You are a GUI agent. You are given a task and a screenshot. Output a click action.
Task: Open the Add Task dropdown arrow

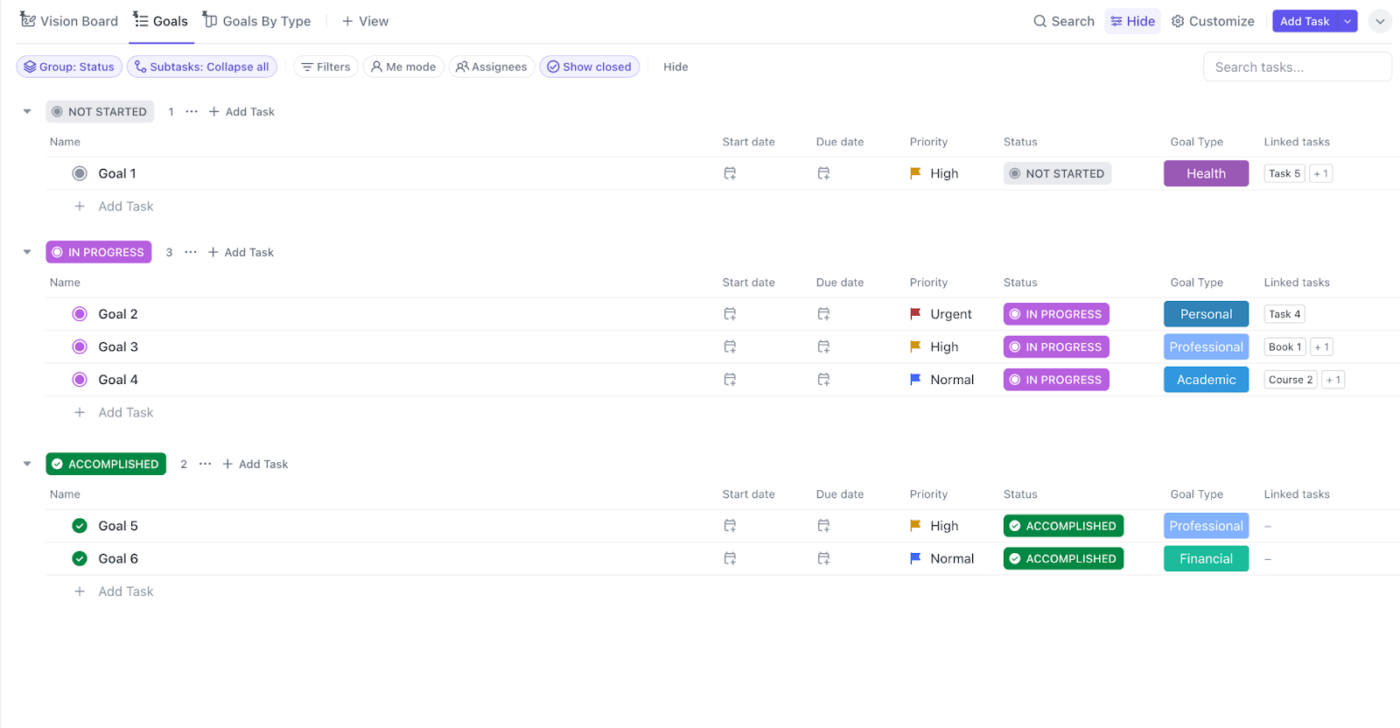coord(1347,20)
